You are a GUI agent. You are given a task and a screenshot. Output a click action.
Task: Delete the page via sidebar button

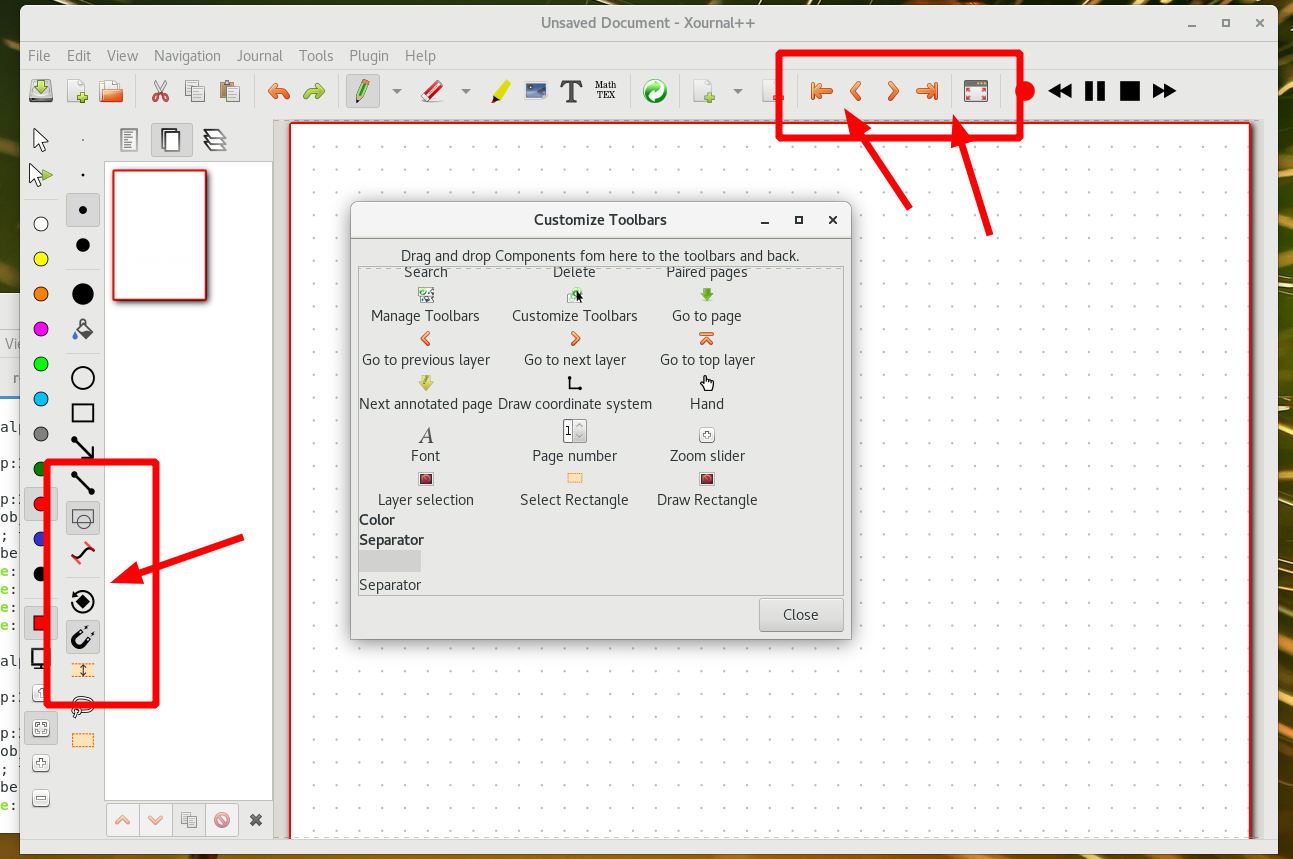pos(222,820)
